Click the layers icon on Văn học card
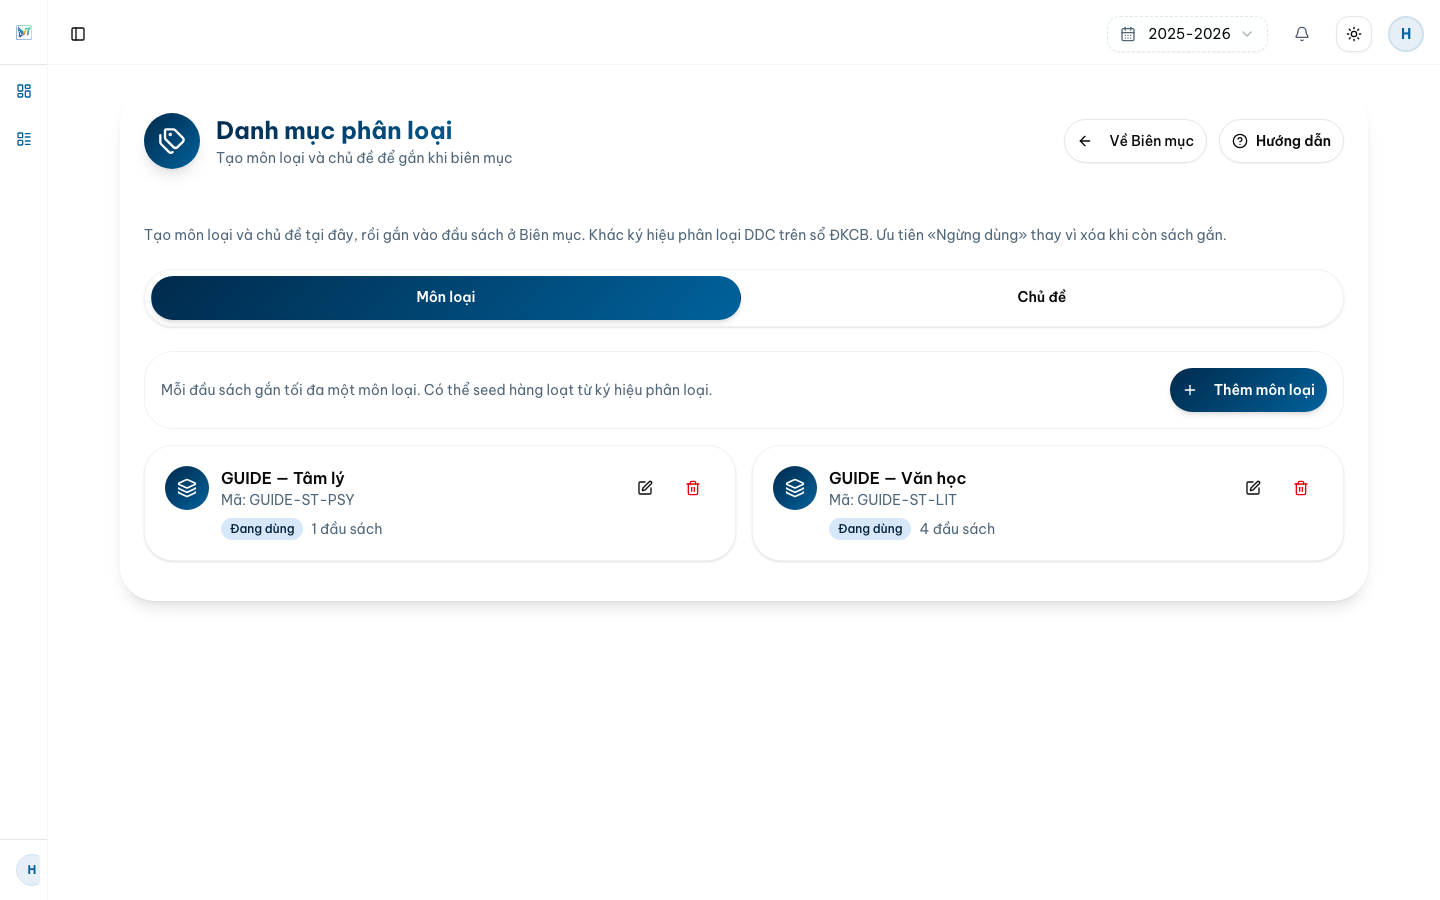Screen dimensions: 1440x900 point(795,488)
